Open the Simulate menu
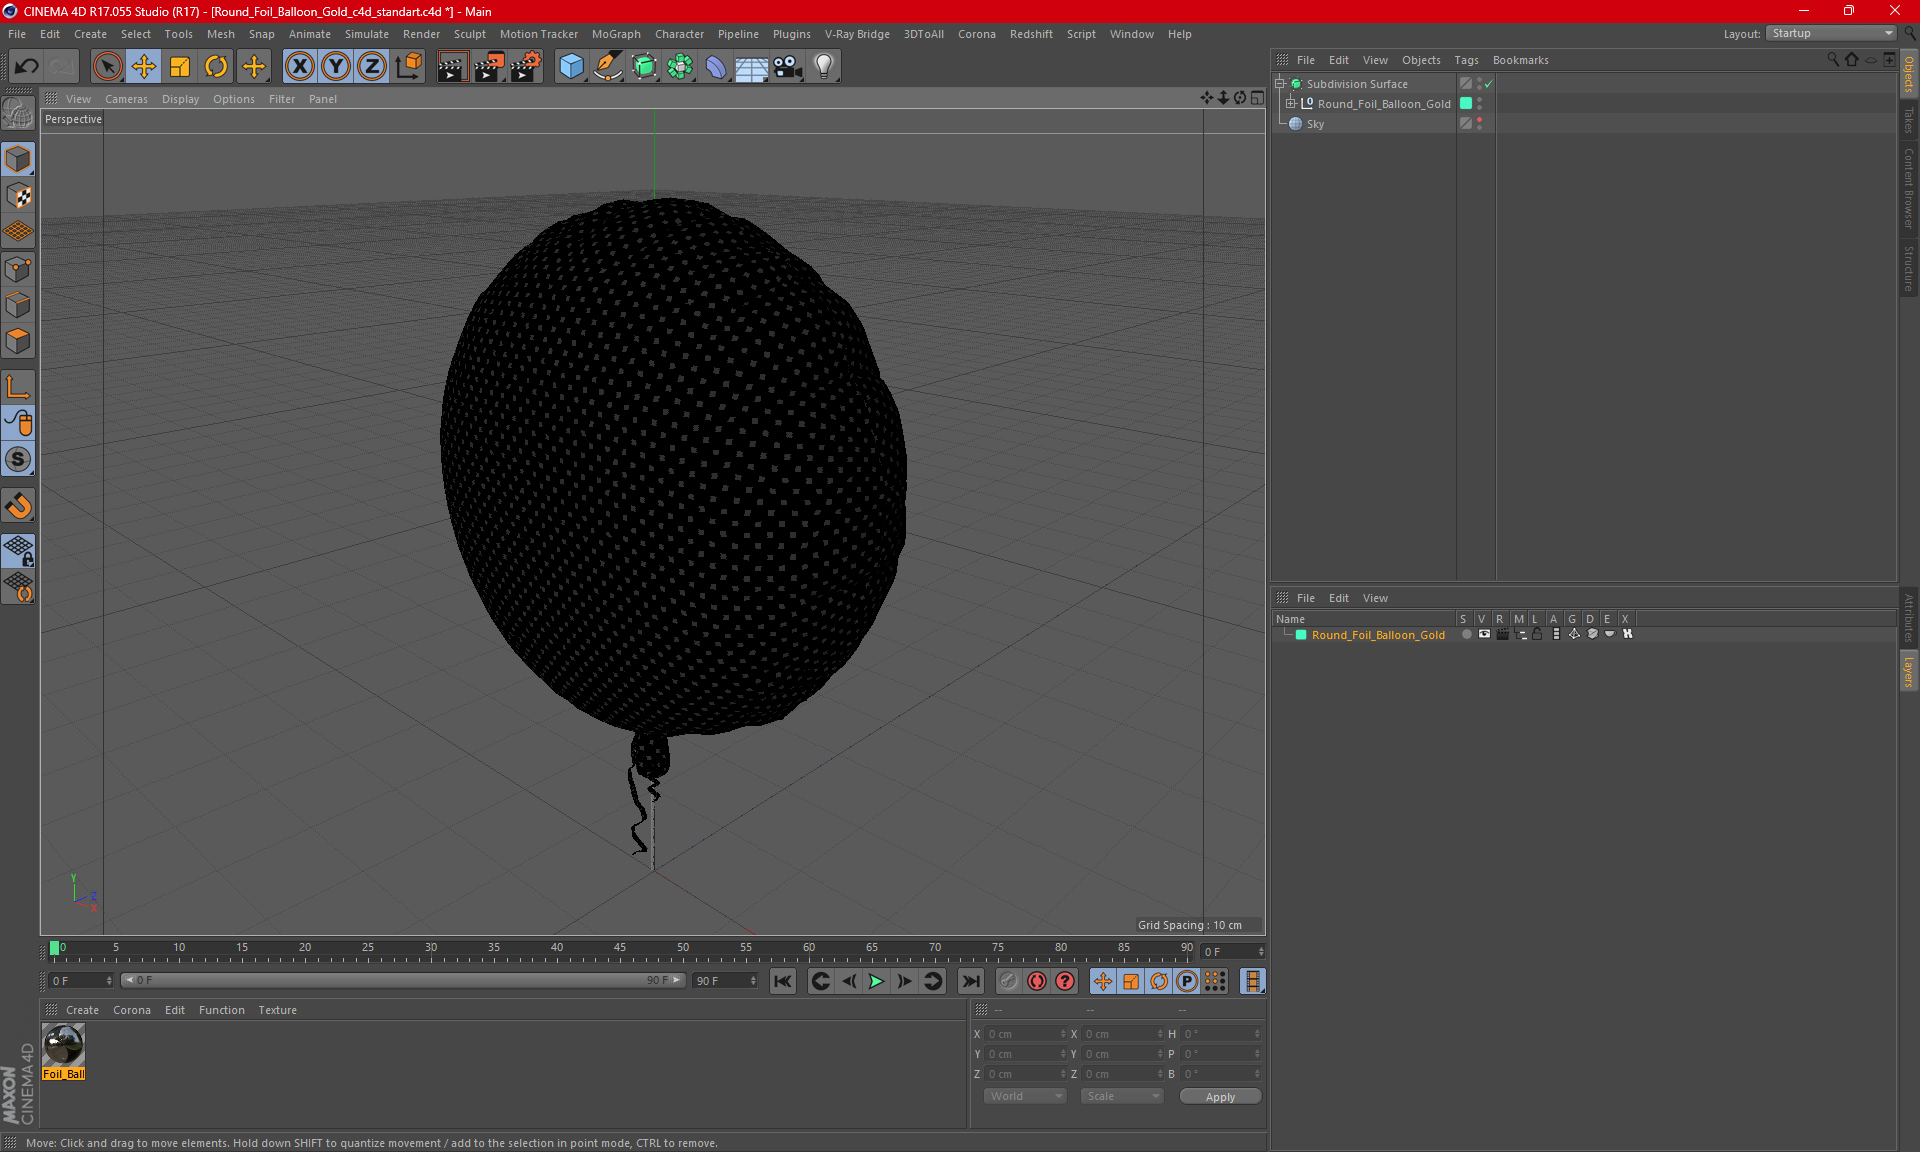Viewport: 1920px width, 1152px height. [x=367, y=34]
